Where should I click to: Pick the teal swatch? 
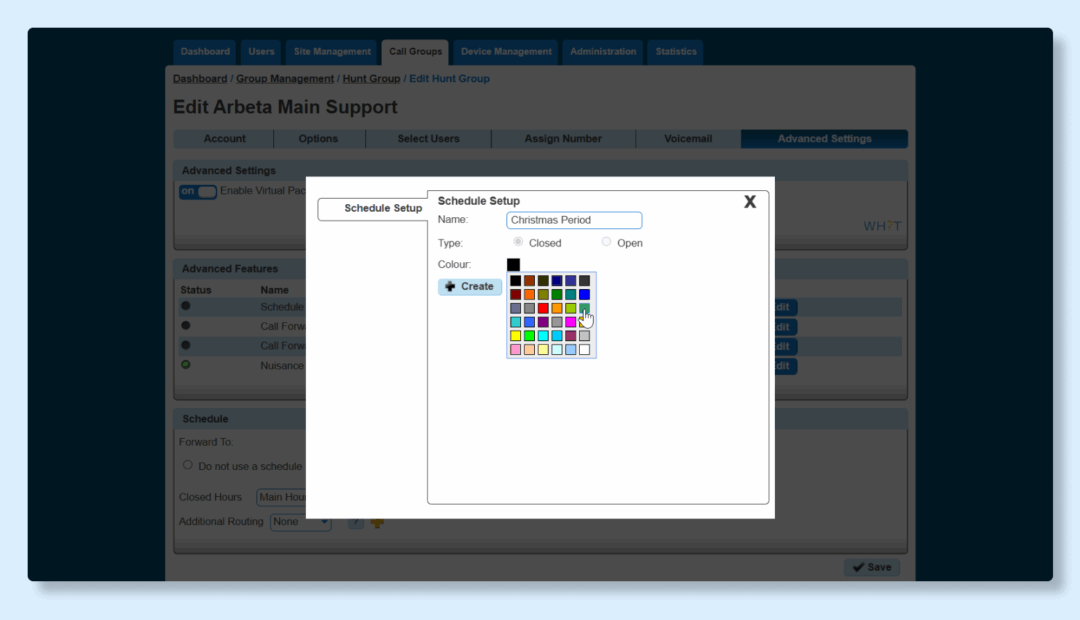tap(570, 294)
